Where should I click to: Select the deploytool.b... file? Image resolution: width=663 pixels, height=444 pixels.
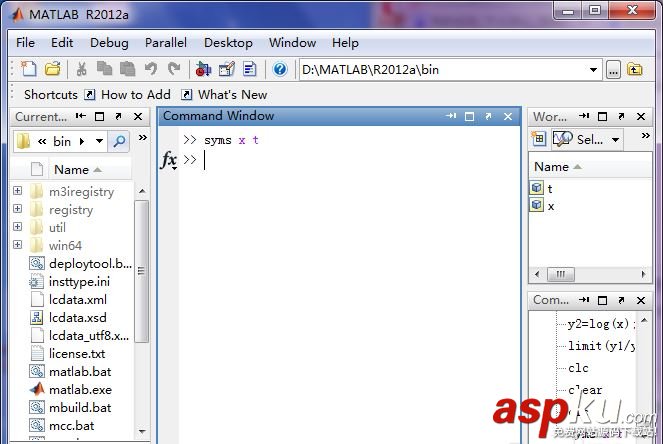(x=80, y=264)
